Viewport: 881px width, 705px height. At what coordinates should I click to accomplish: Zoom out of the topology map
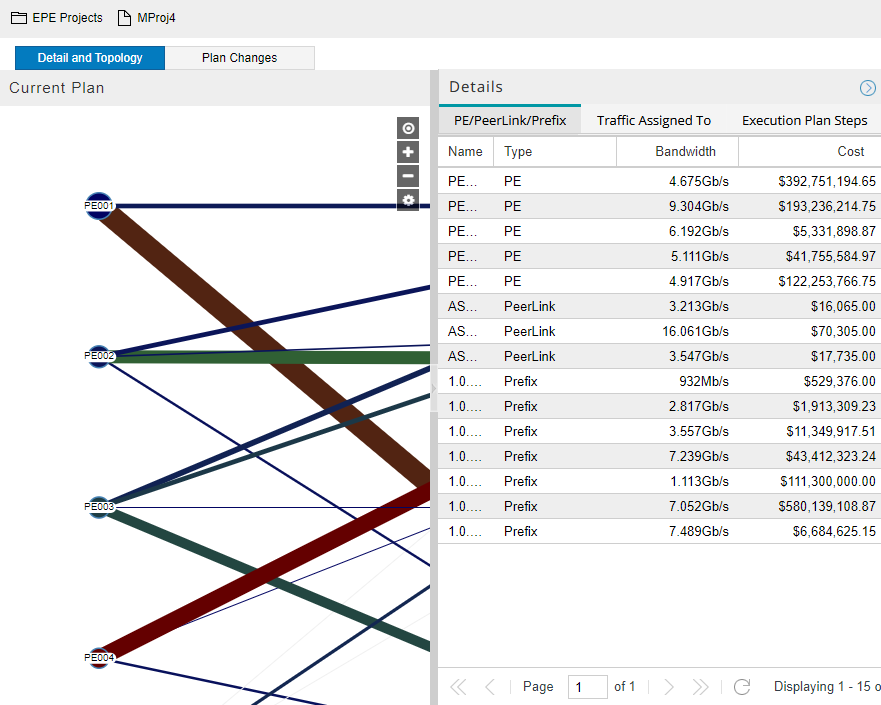click(408, 176)
